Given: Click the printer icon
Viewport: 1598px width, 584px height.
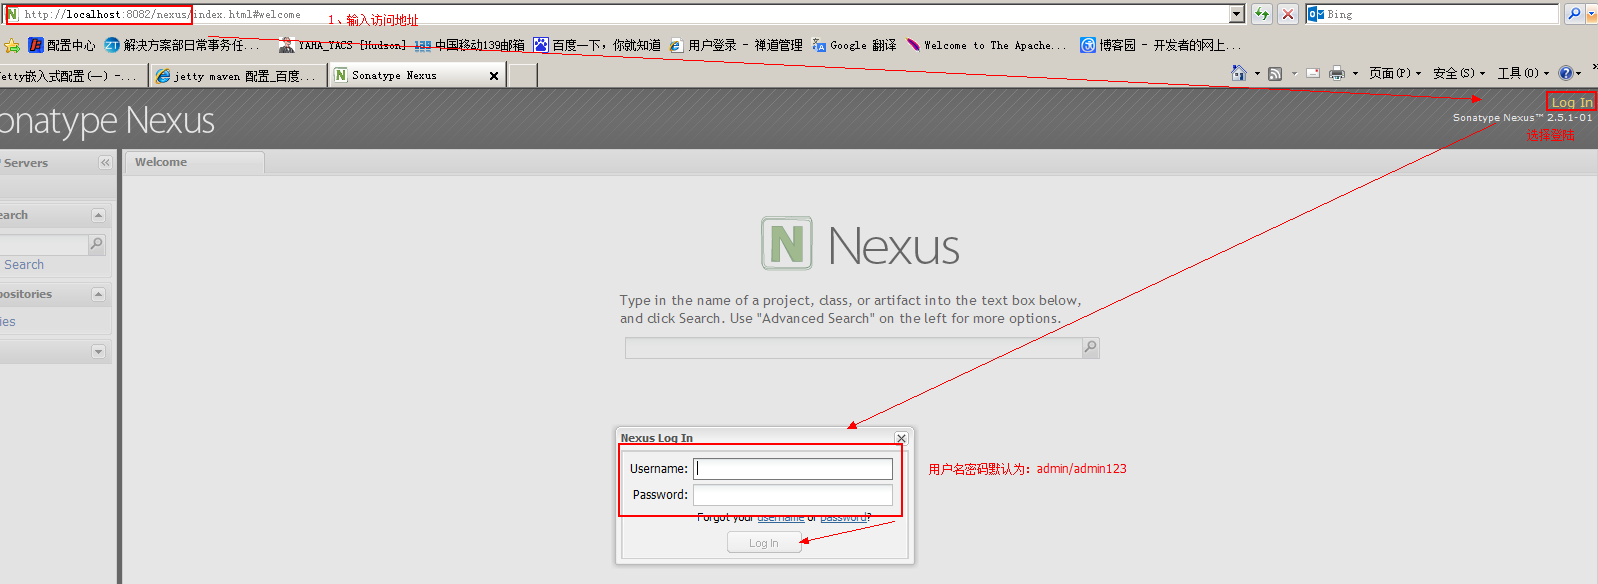Looking at the screenshot, I should [1337, 73].
